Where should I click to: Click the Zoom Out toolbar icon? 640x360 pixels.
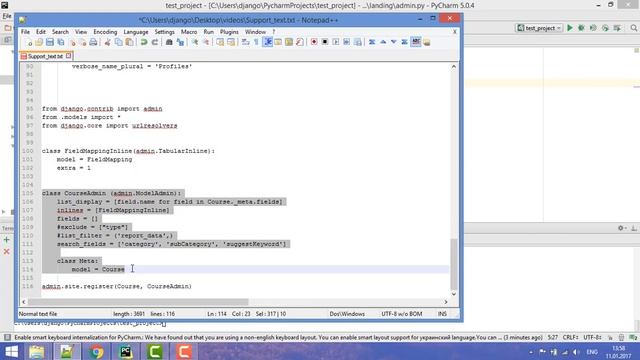[x=206, y=42]
